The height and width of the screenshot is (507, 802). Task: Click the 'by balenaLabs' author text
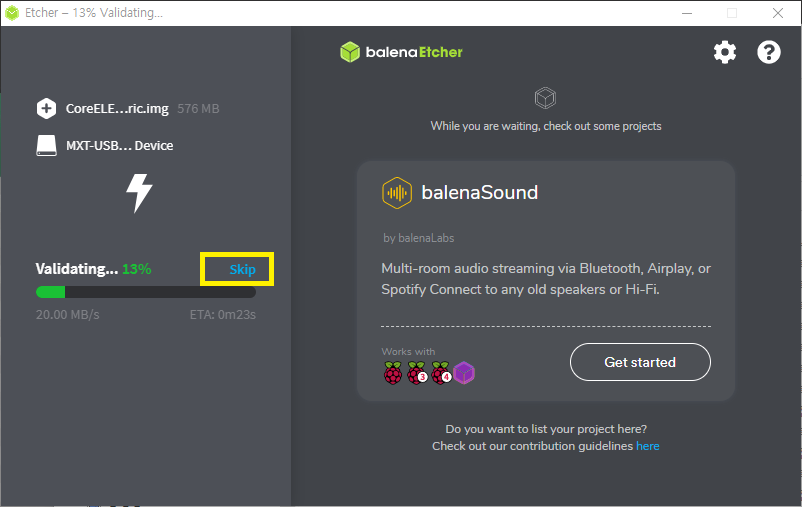418,238
